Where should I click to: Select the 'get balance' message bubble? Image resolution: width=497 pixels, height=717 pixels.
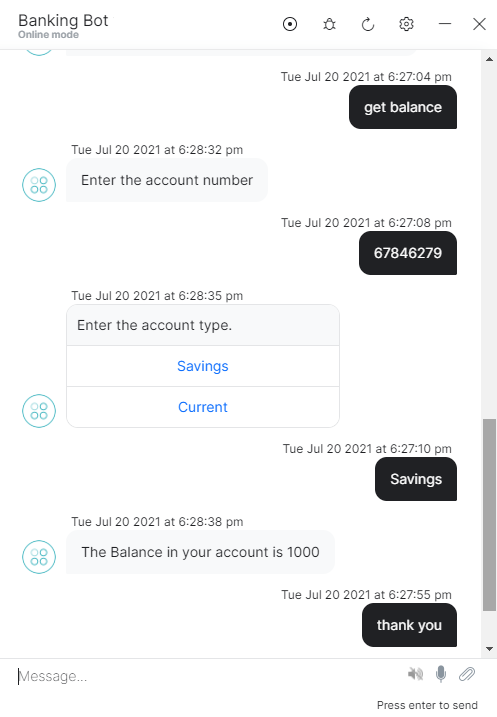403,107
